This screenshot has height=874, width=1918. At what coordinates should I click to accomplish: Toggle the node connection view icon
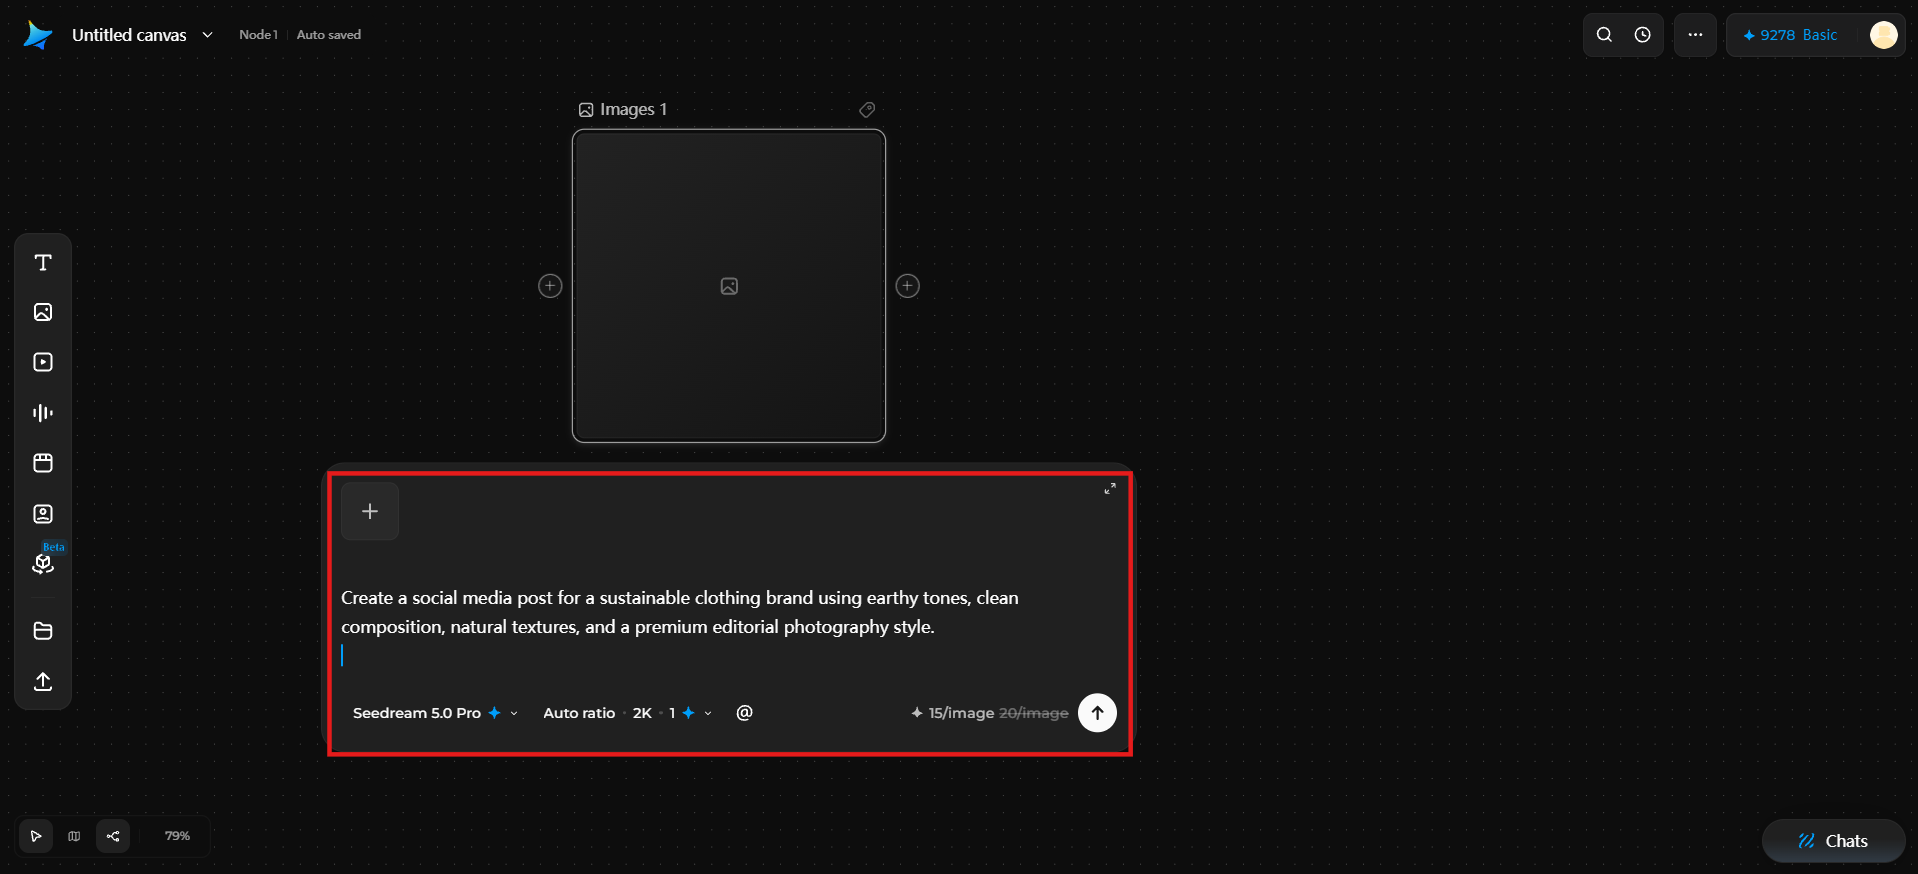[113, 836]
